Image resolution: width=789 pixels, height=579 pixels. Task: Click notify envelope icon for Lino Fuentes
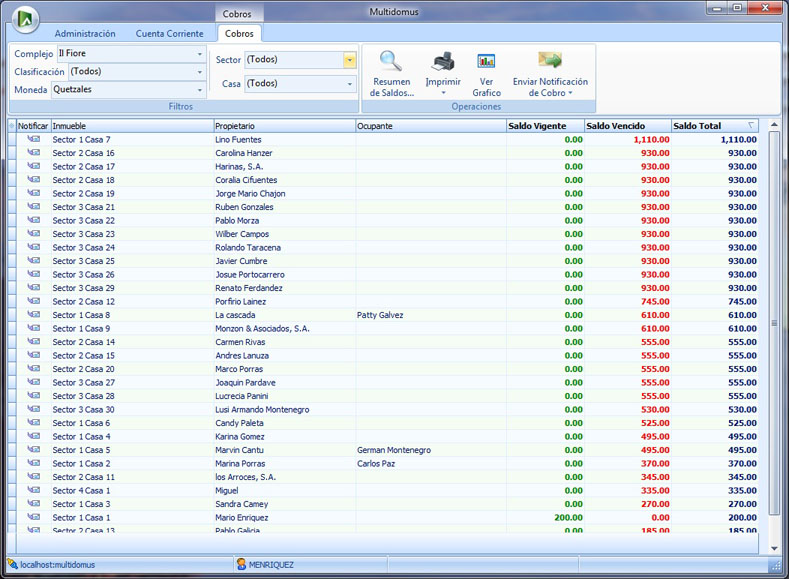[34, 140]
